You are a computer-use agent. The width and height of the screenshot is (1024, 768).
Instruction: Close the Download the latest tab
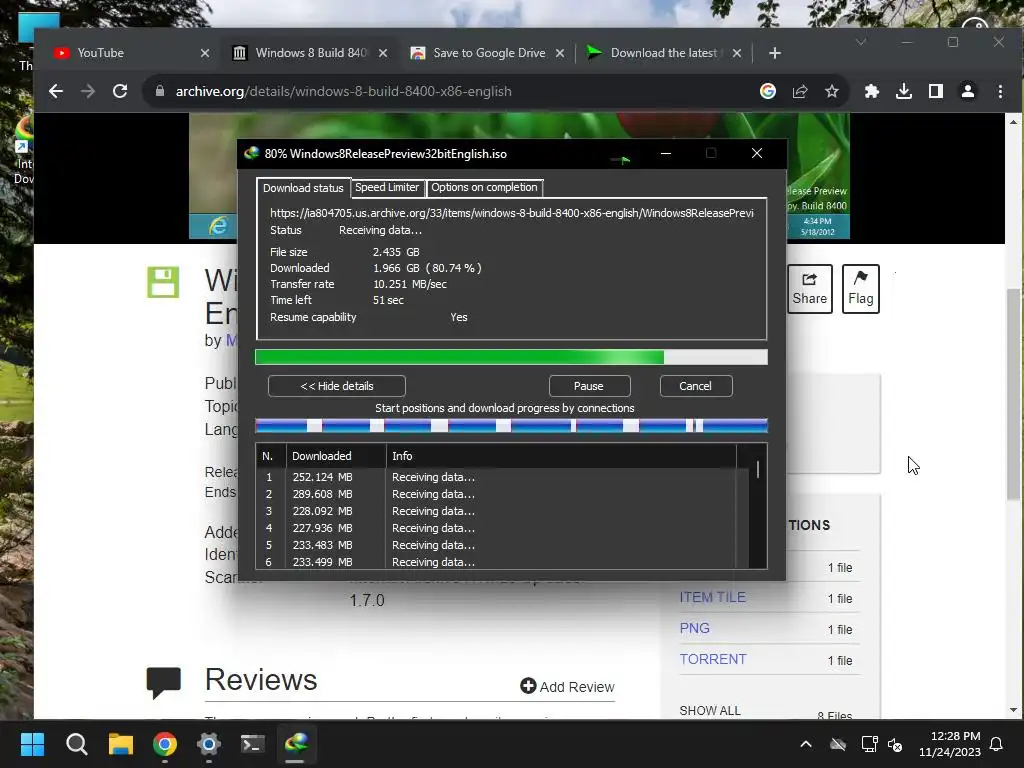pyautogui.click(x=737, y=53)
